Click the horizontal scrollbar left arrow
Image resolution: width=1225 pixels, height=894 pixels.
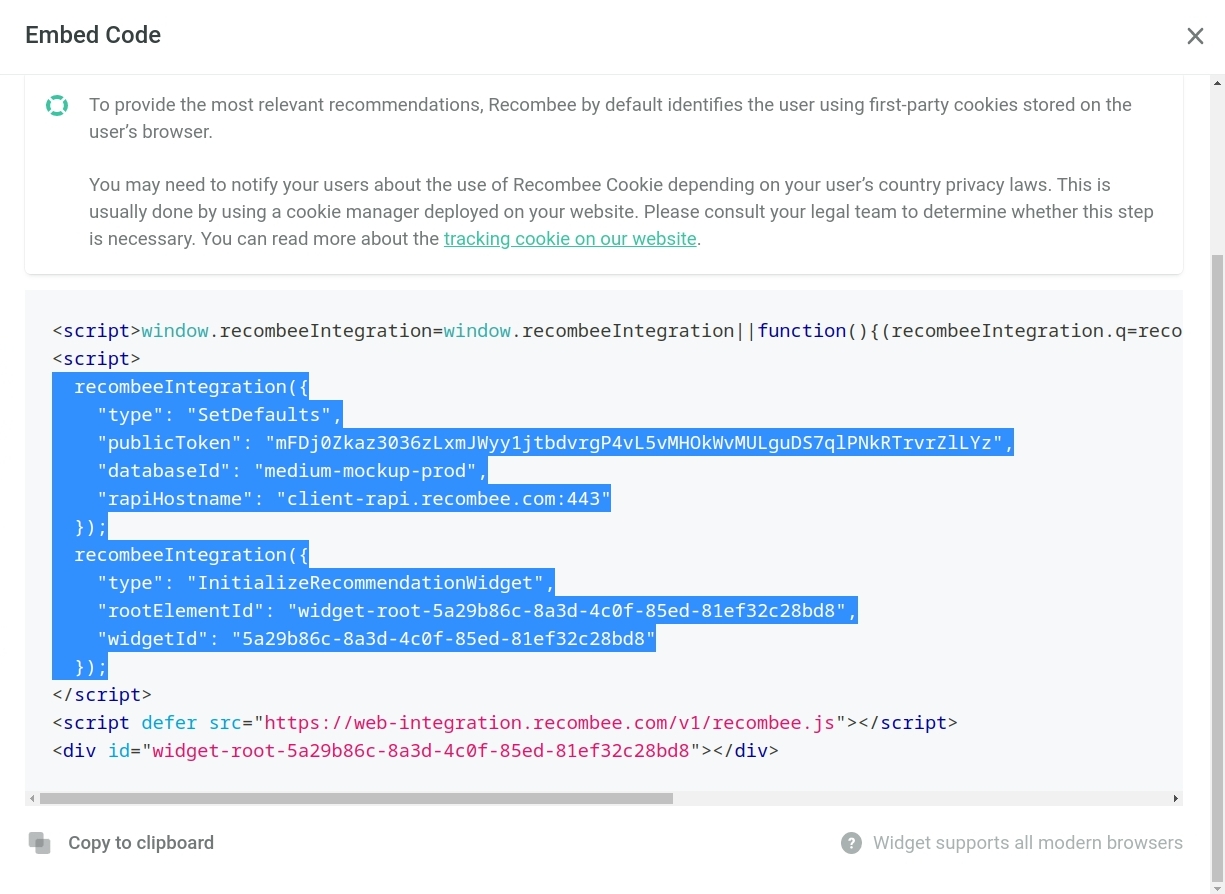(x=32, y=799)
